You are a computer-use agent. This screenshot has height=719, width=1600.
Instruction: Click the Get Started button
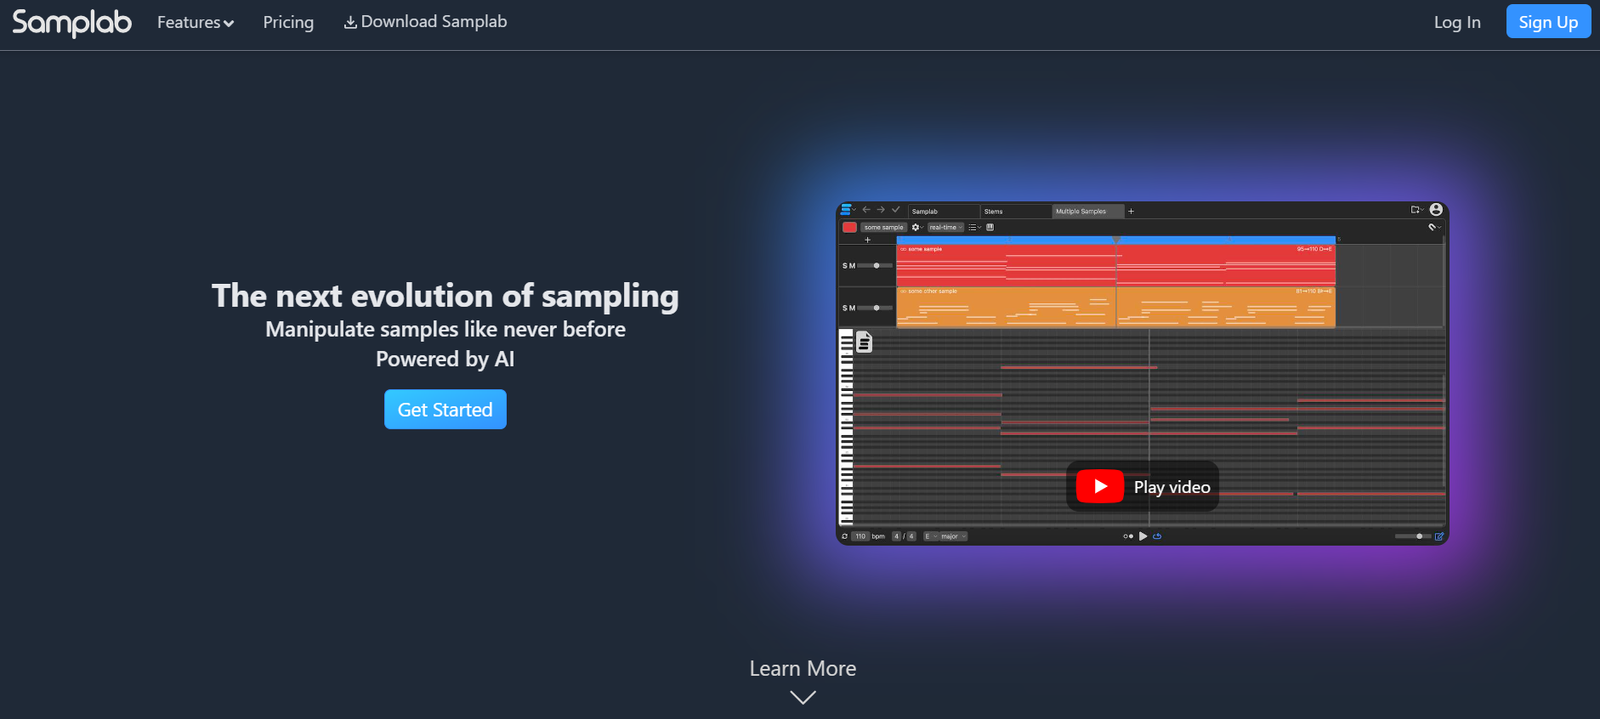(x=445, y=409)
